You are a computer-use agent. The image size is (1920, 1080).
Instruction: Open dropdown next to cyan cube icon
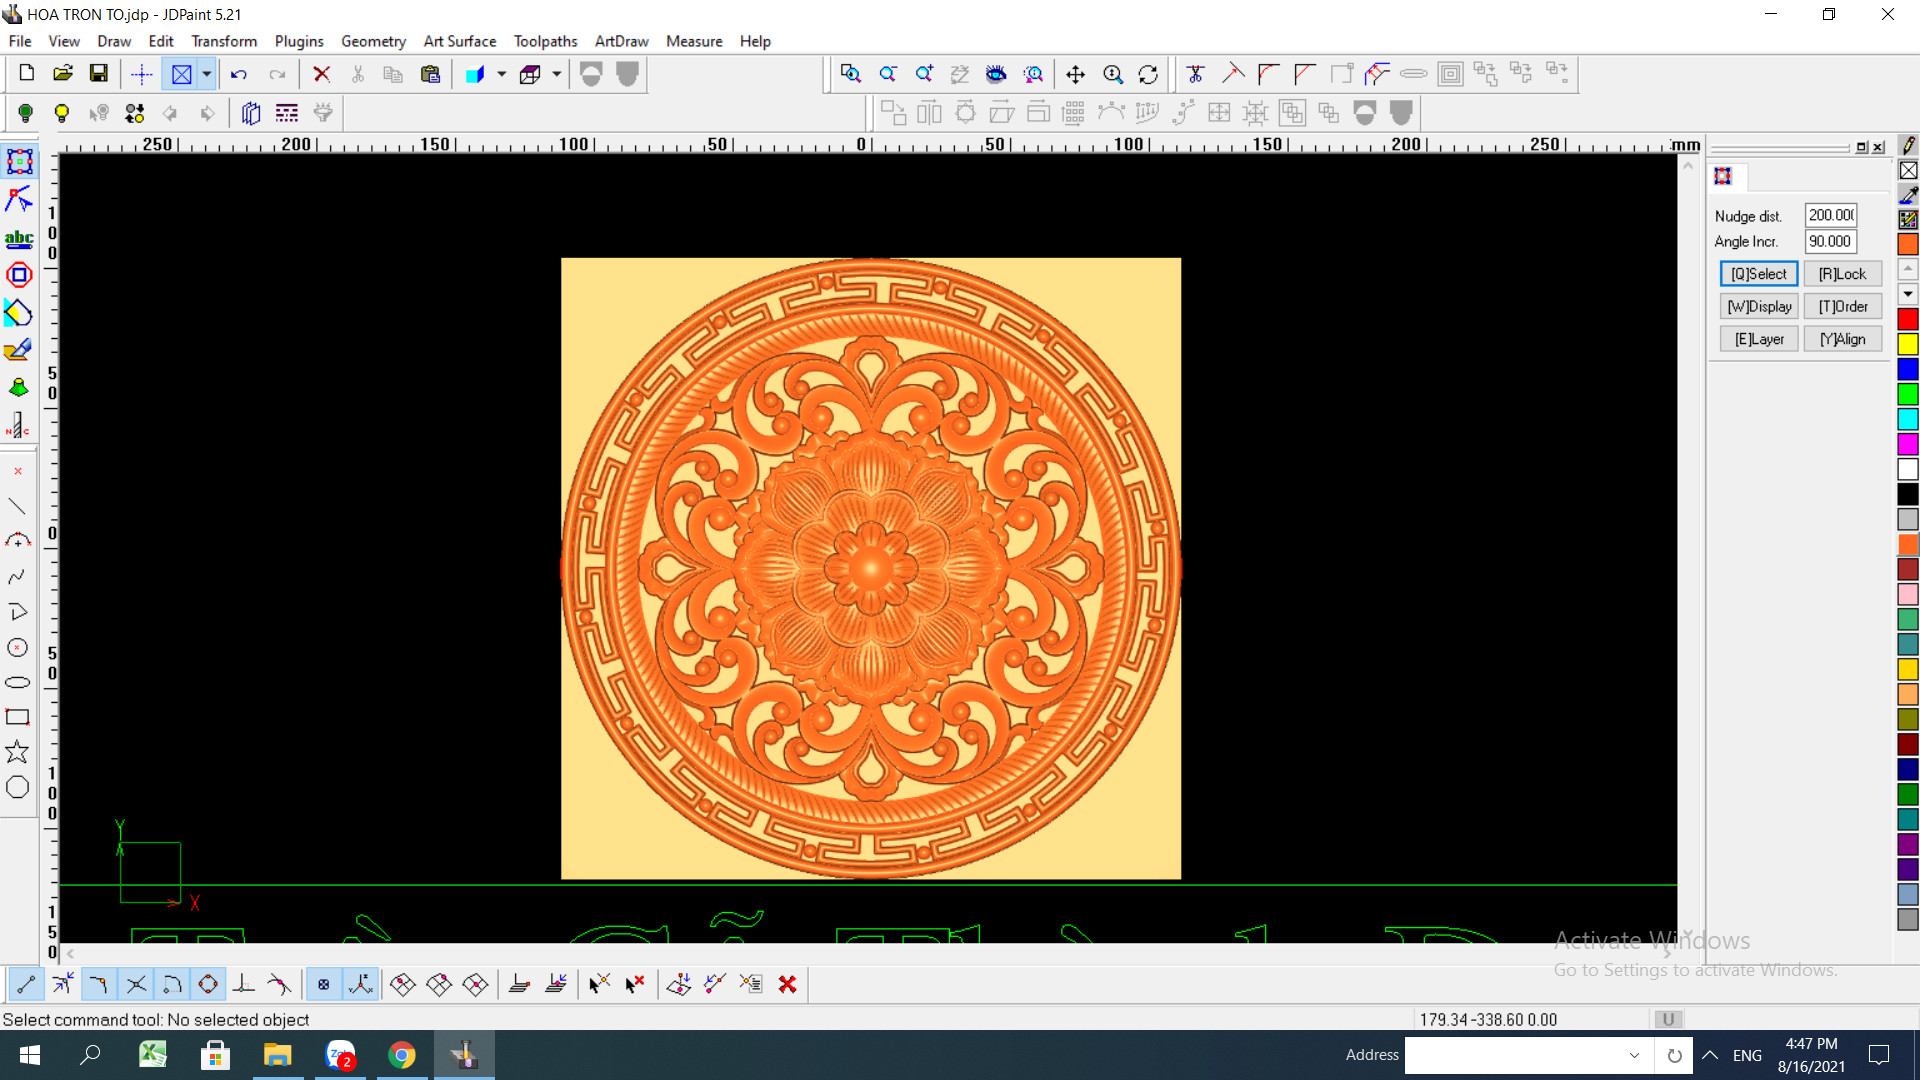point(502,74)
